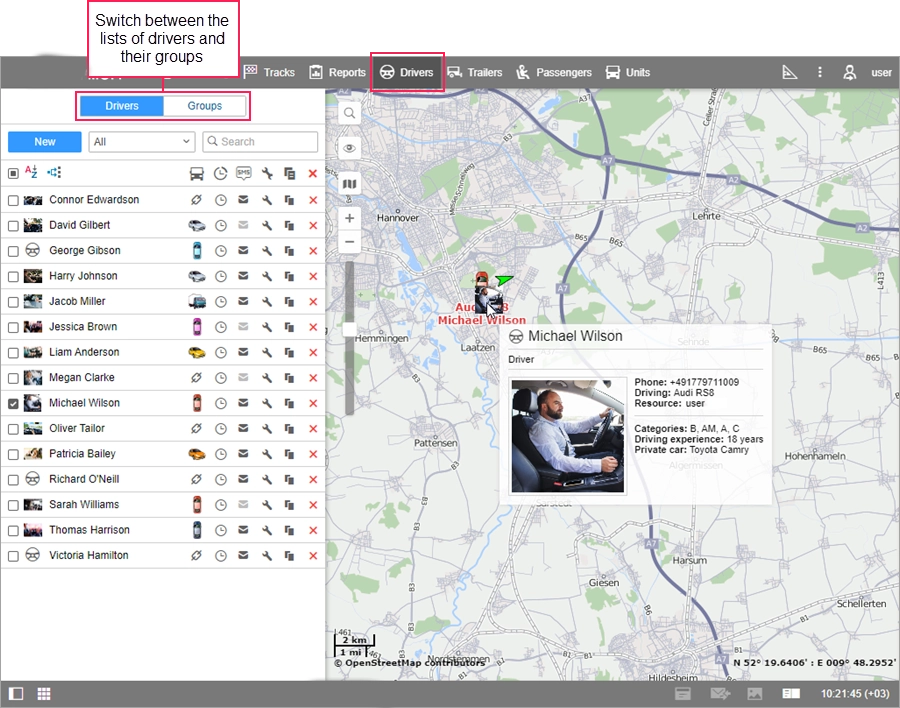
Task: Select the Thomas Harrison name
Action: pyautogui.click(x=90, y=529)
